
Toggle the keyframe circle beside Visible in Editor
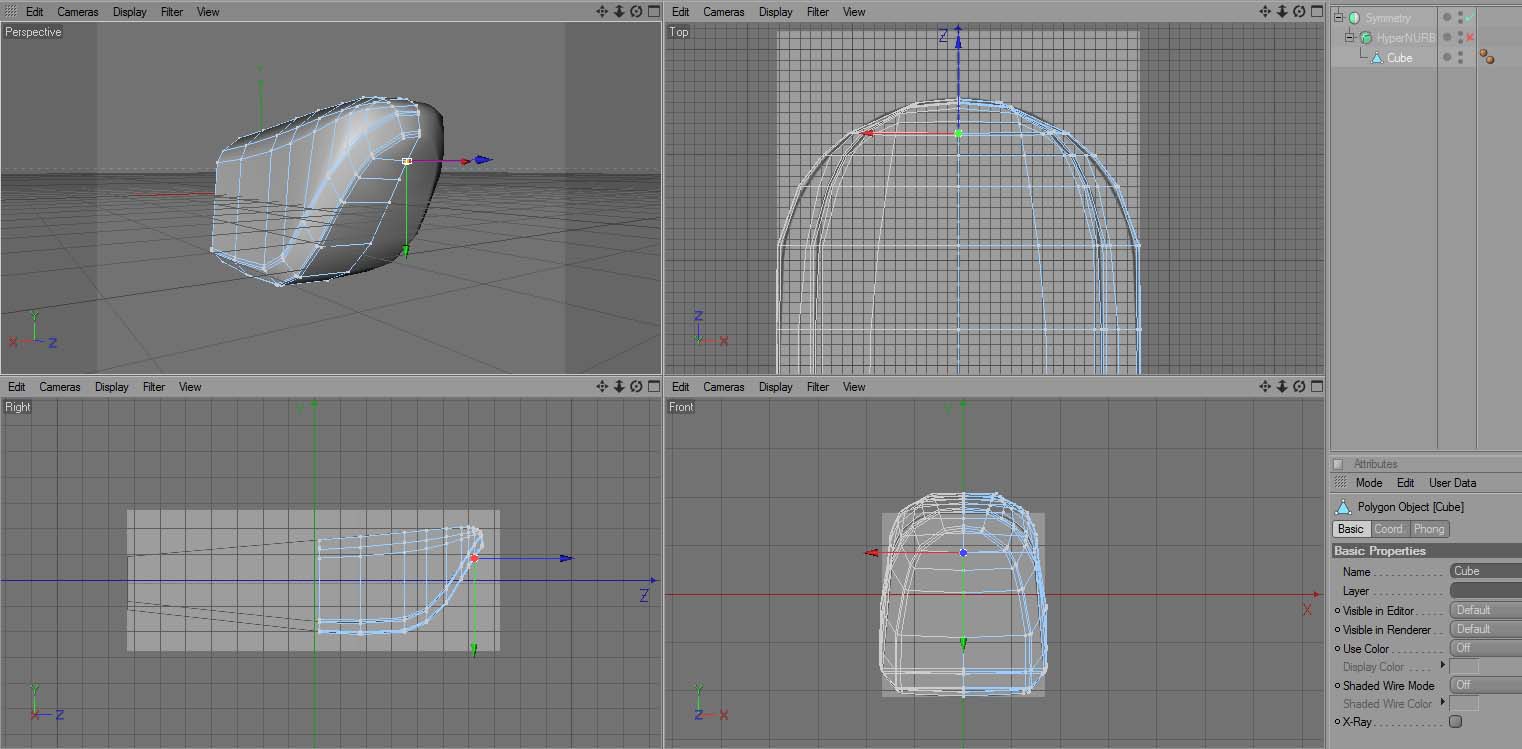click(x=1338, y=610)
